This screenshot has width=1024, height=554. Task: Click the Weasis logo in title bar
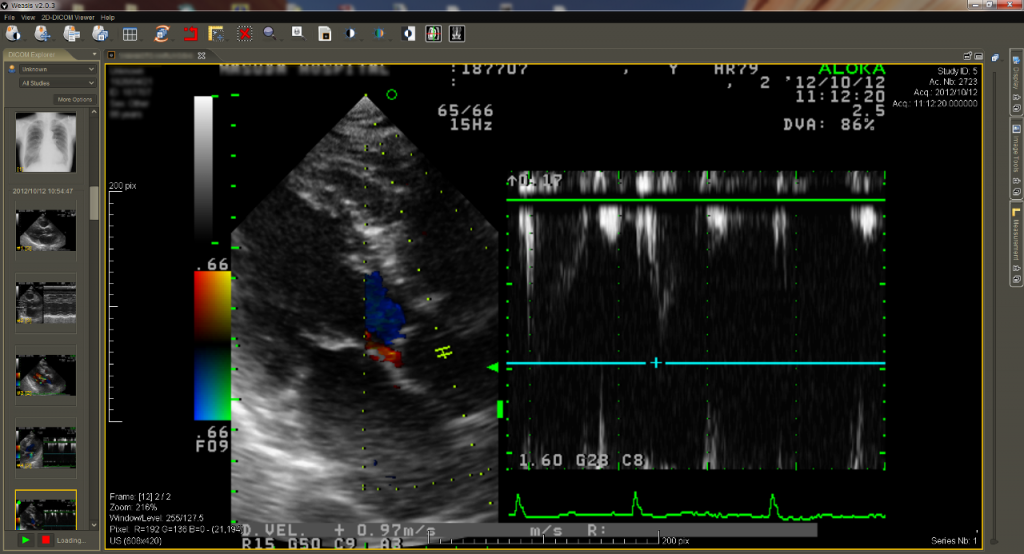(5, 5)
